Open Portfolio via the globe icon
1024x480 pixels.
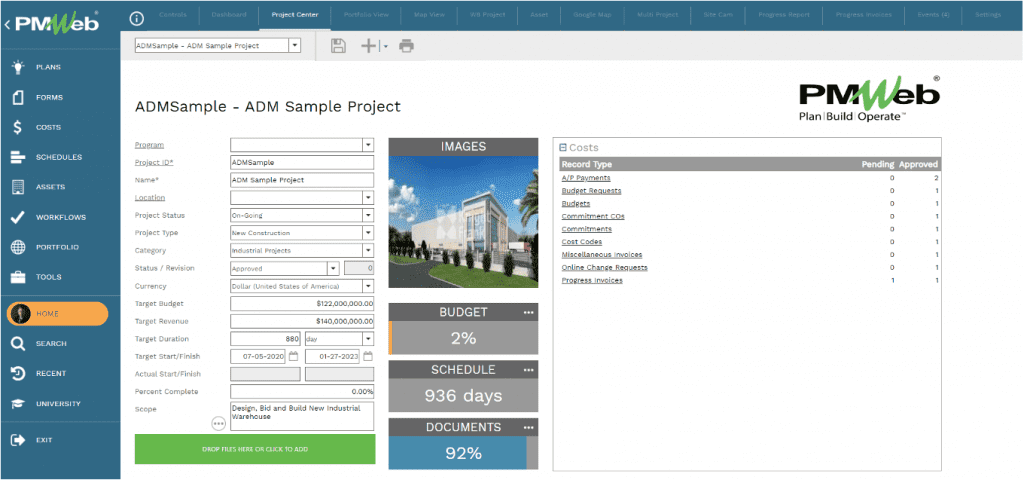(18, 247)
